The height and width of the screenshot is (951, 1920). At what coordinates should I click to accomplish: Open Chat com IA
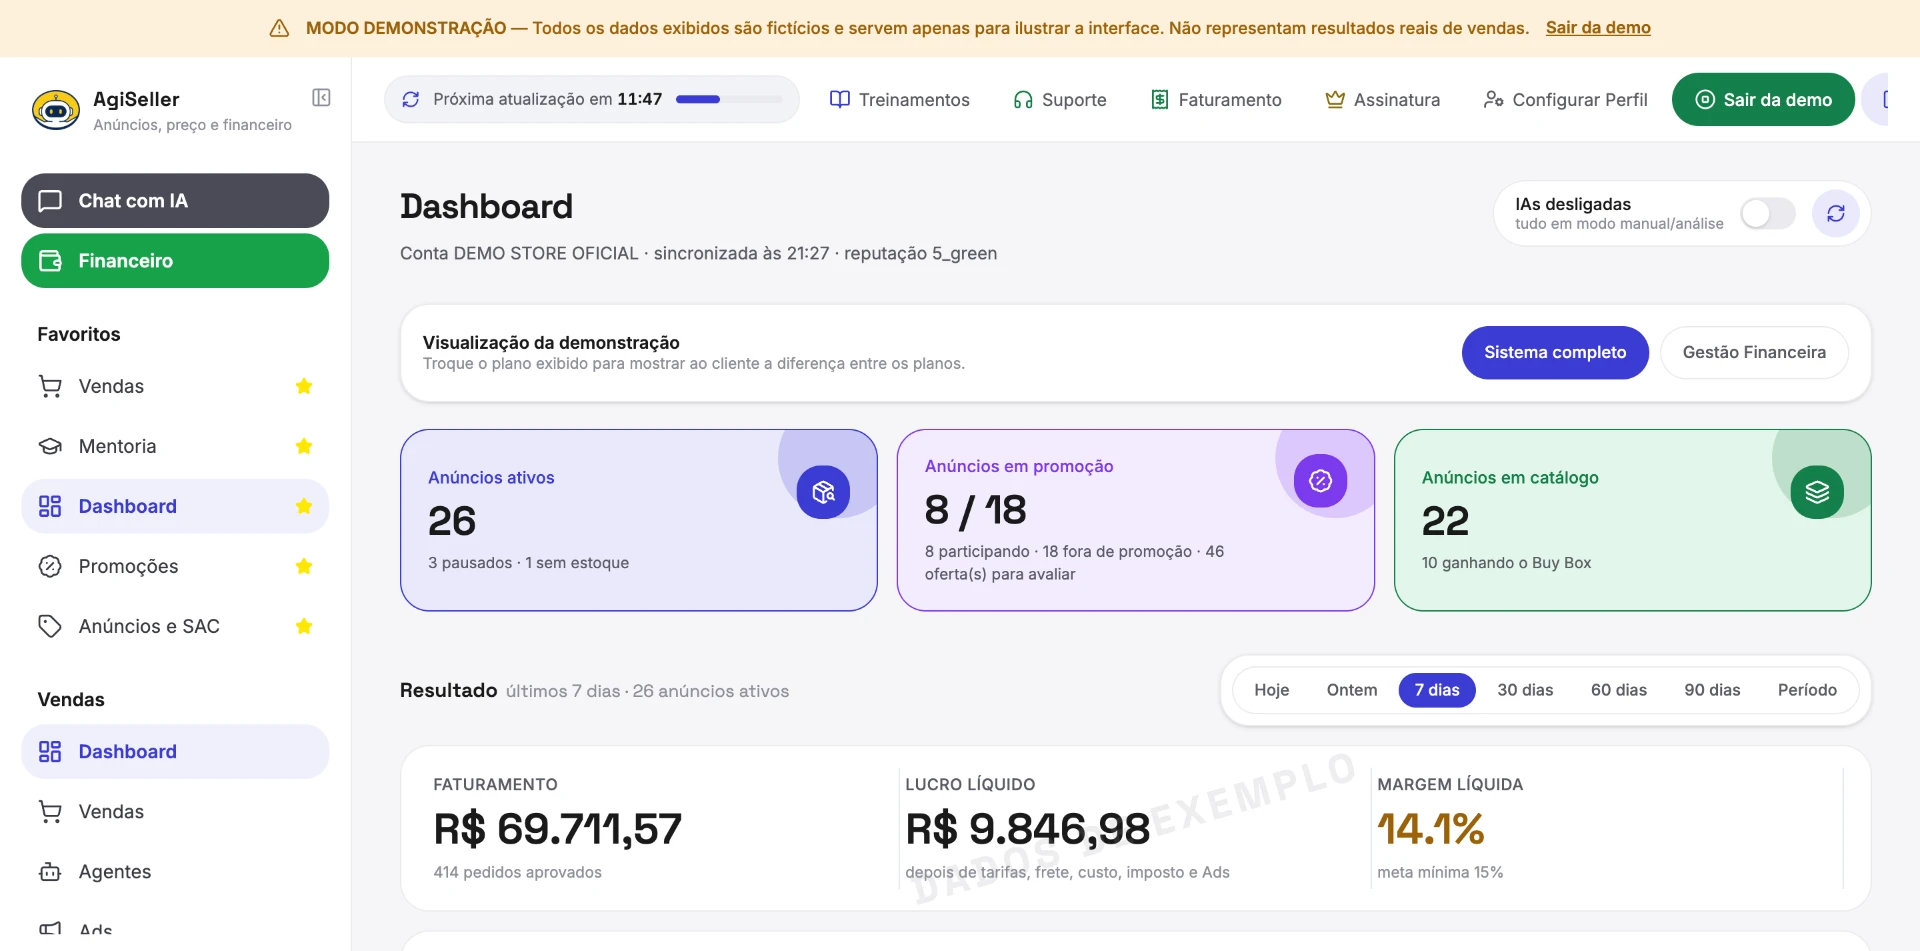(175, 201)
